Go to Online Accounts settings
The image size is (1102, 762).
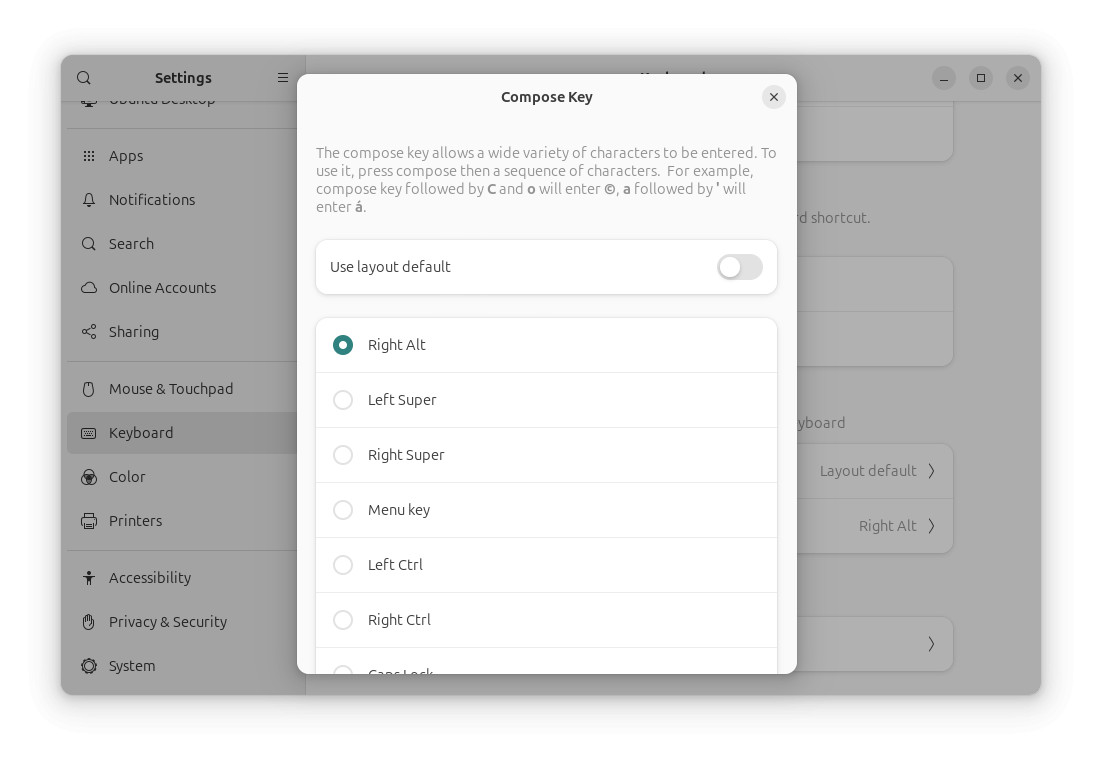(182, 288)
